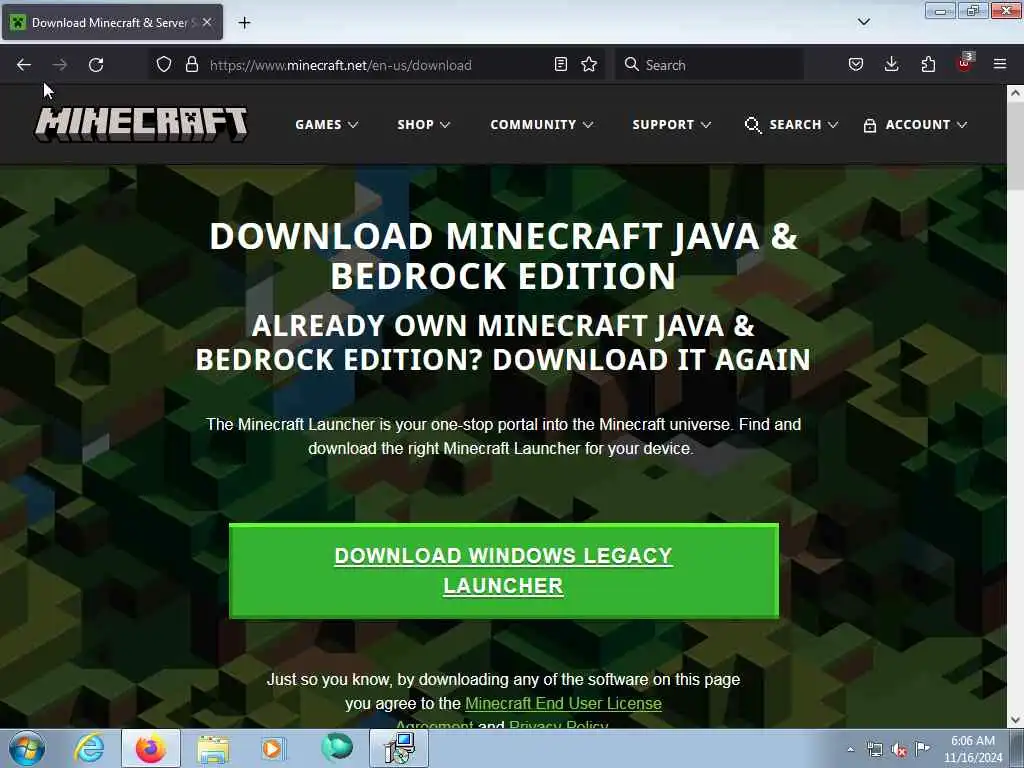Viewport: 1024px width, 768px height.
Task: Click the red extension badge icon
Action: (965, 63)
